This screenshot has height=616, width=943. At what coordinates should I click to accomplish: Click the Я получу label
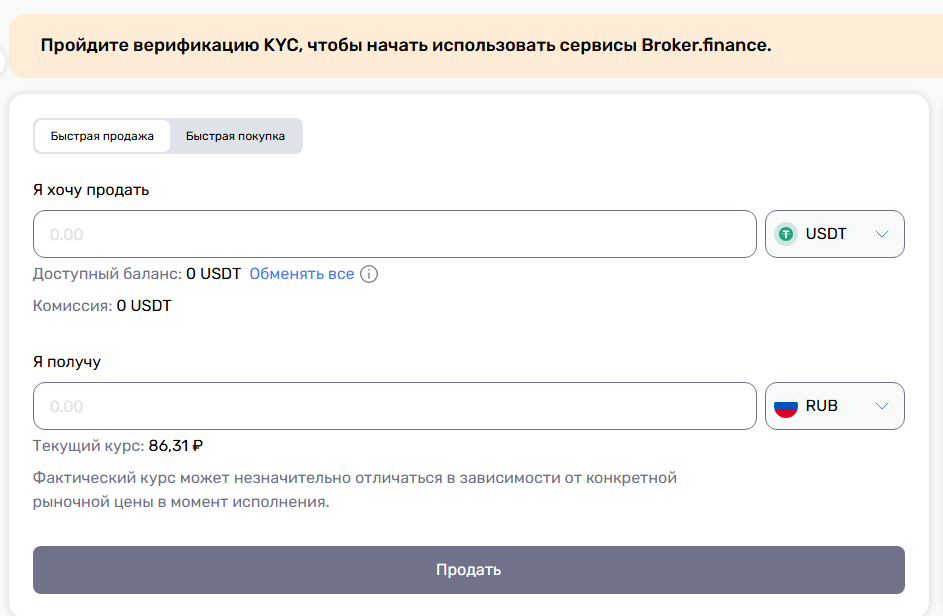[x=67, y=362]
